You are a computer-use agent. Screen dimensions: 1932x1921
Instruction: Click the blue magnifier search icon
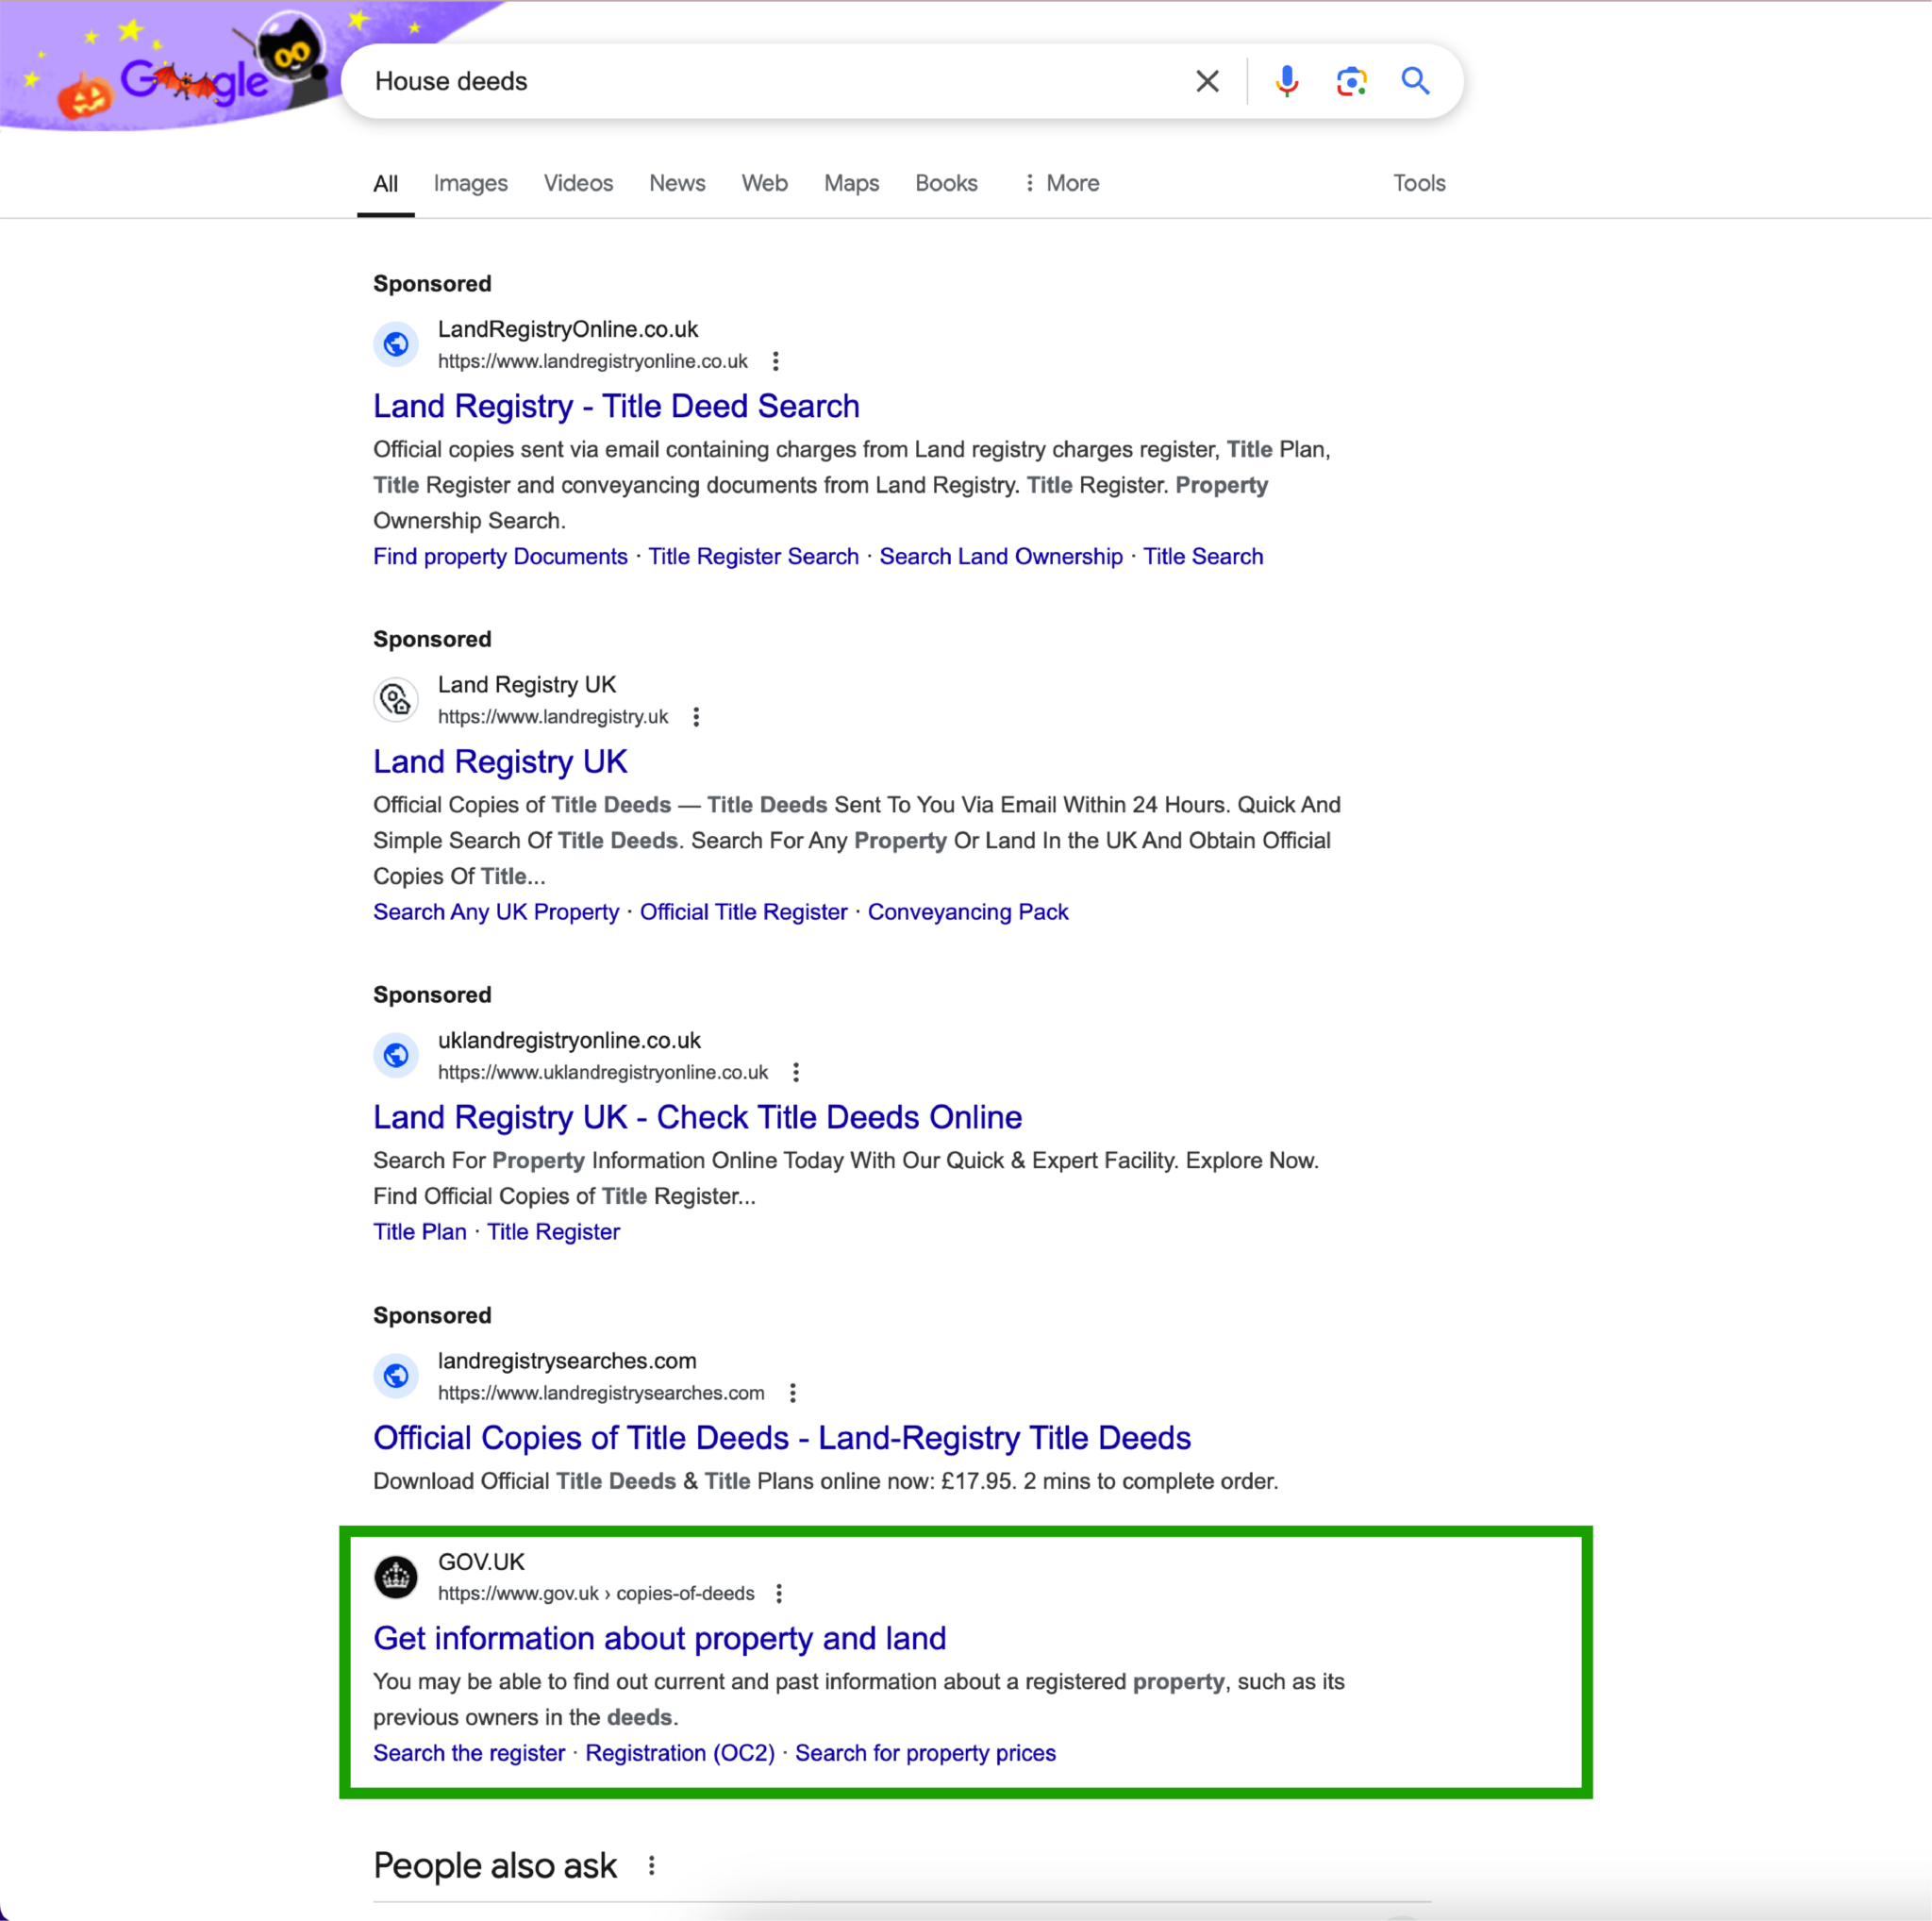pos(1414,81)
